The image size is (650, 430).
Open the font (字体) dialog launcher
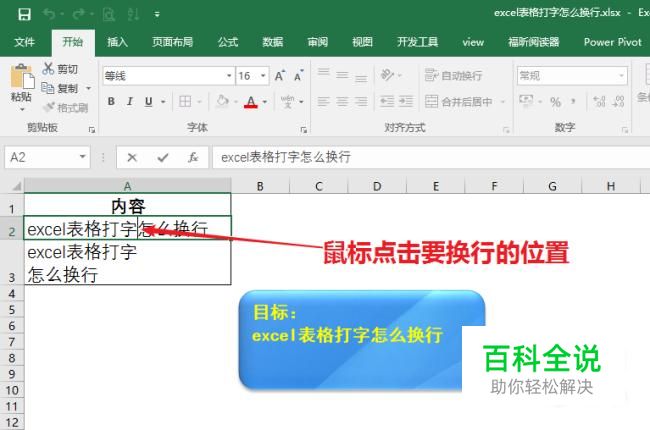click(304, 130)
